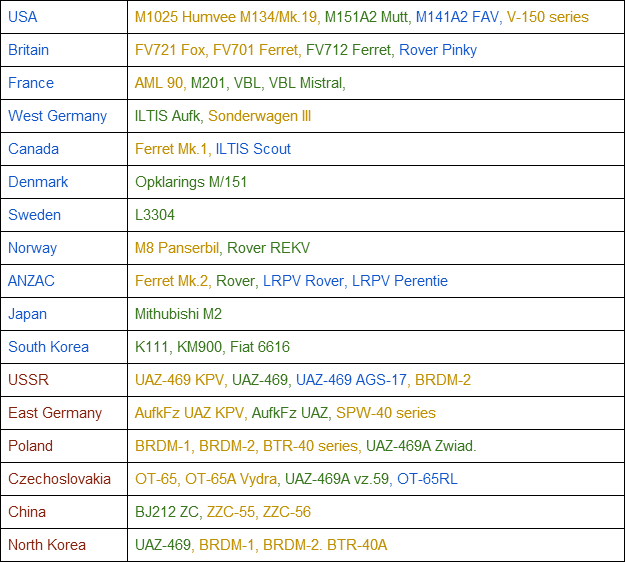Click the West Germany country cell
Image resolution: width=625 pixels, height=562 pixels.
(x=64, y=116)
